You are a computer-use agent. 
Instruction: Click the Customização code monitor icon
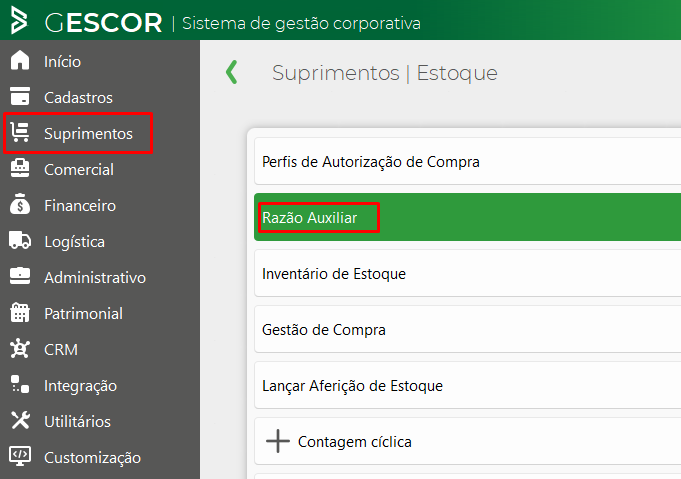[20, 457]
